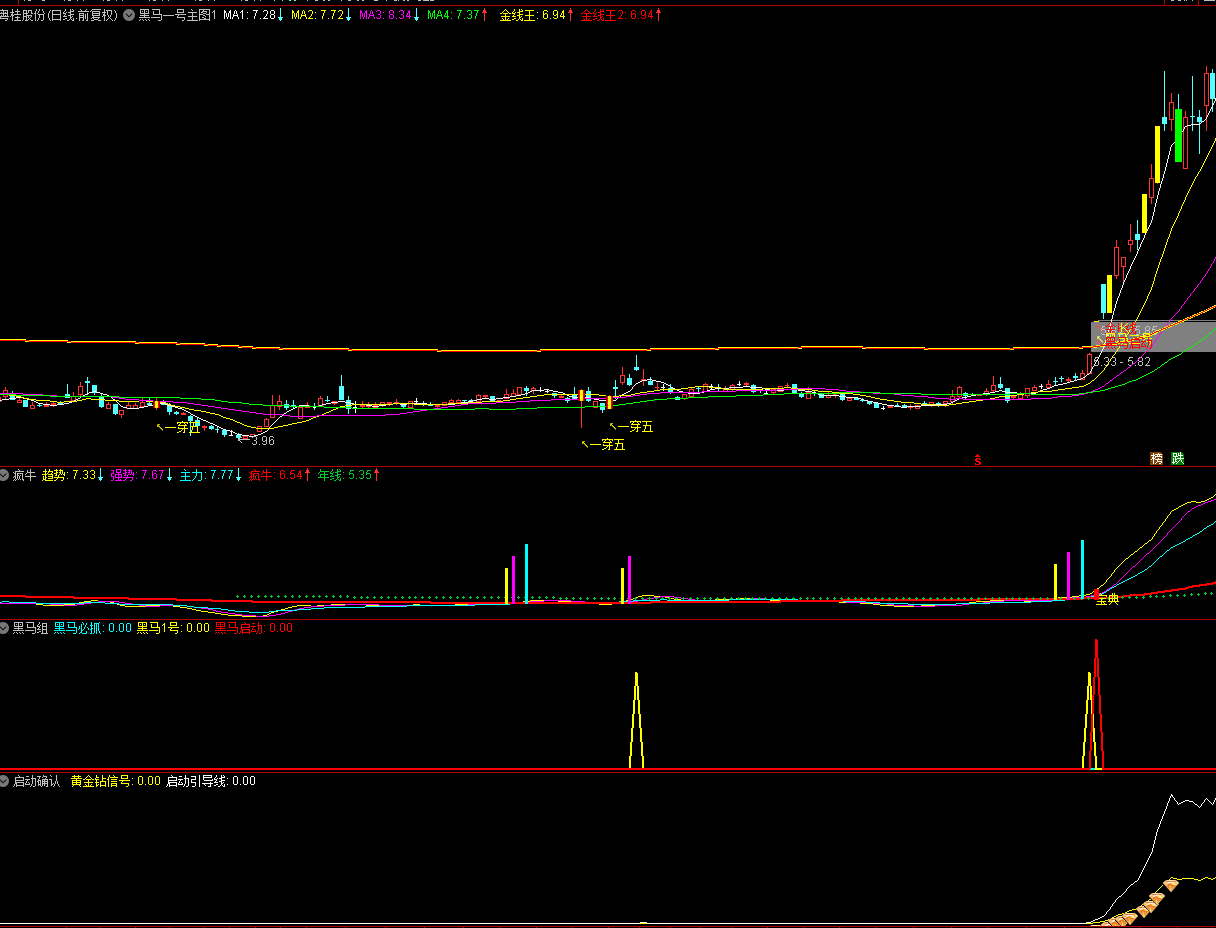Viewport: 1216px width, 928px height.
Task: Open the 疯牛 panel dropdown arrow
Action: 5,476
